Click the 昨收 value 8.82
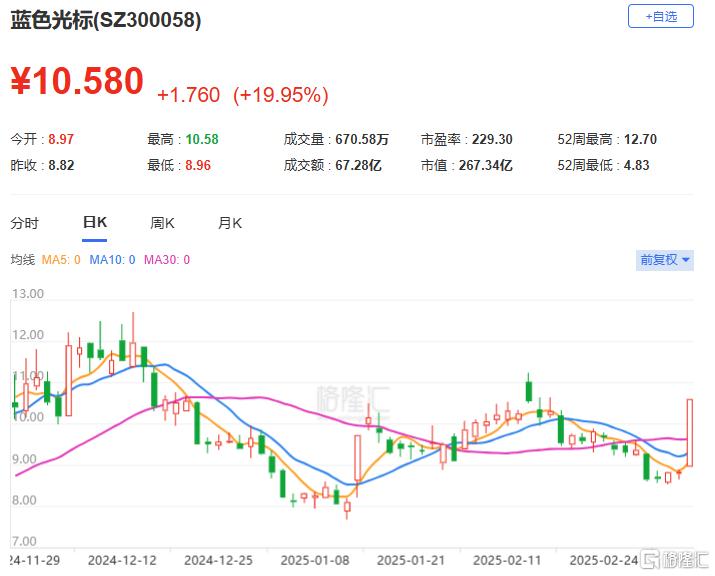This screenshot has width=715, height=576. [61, 165]
